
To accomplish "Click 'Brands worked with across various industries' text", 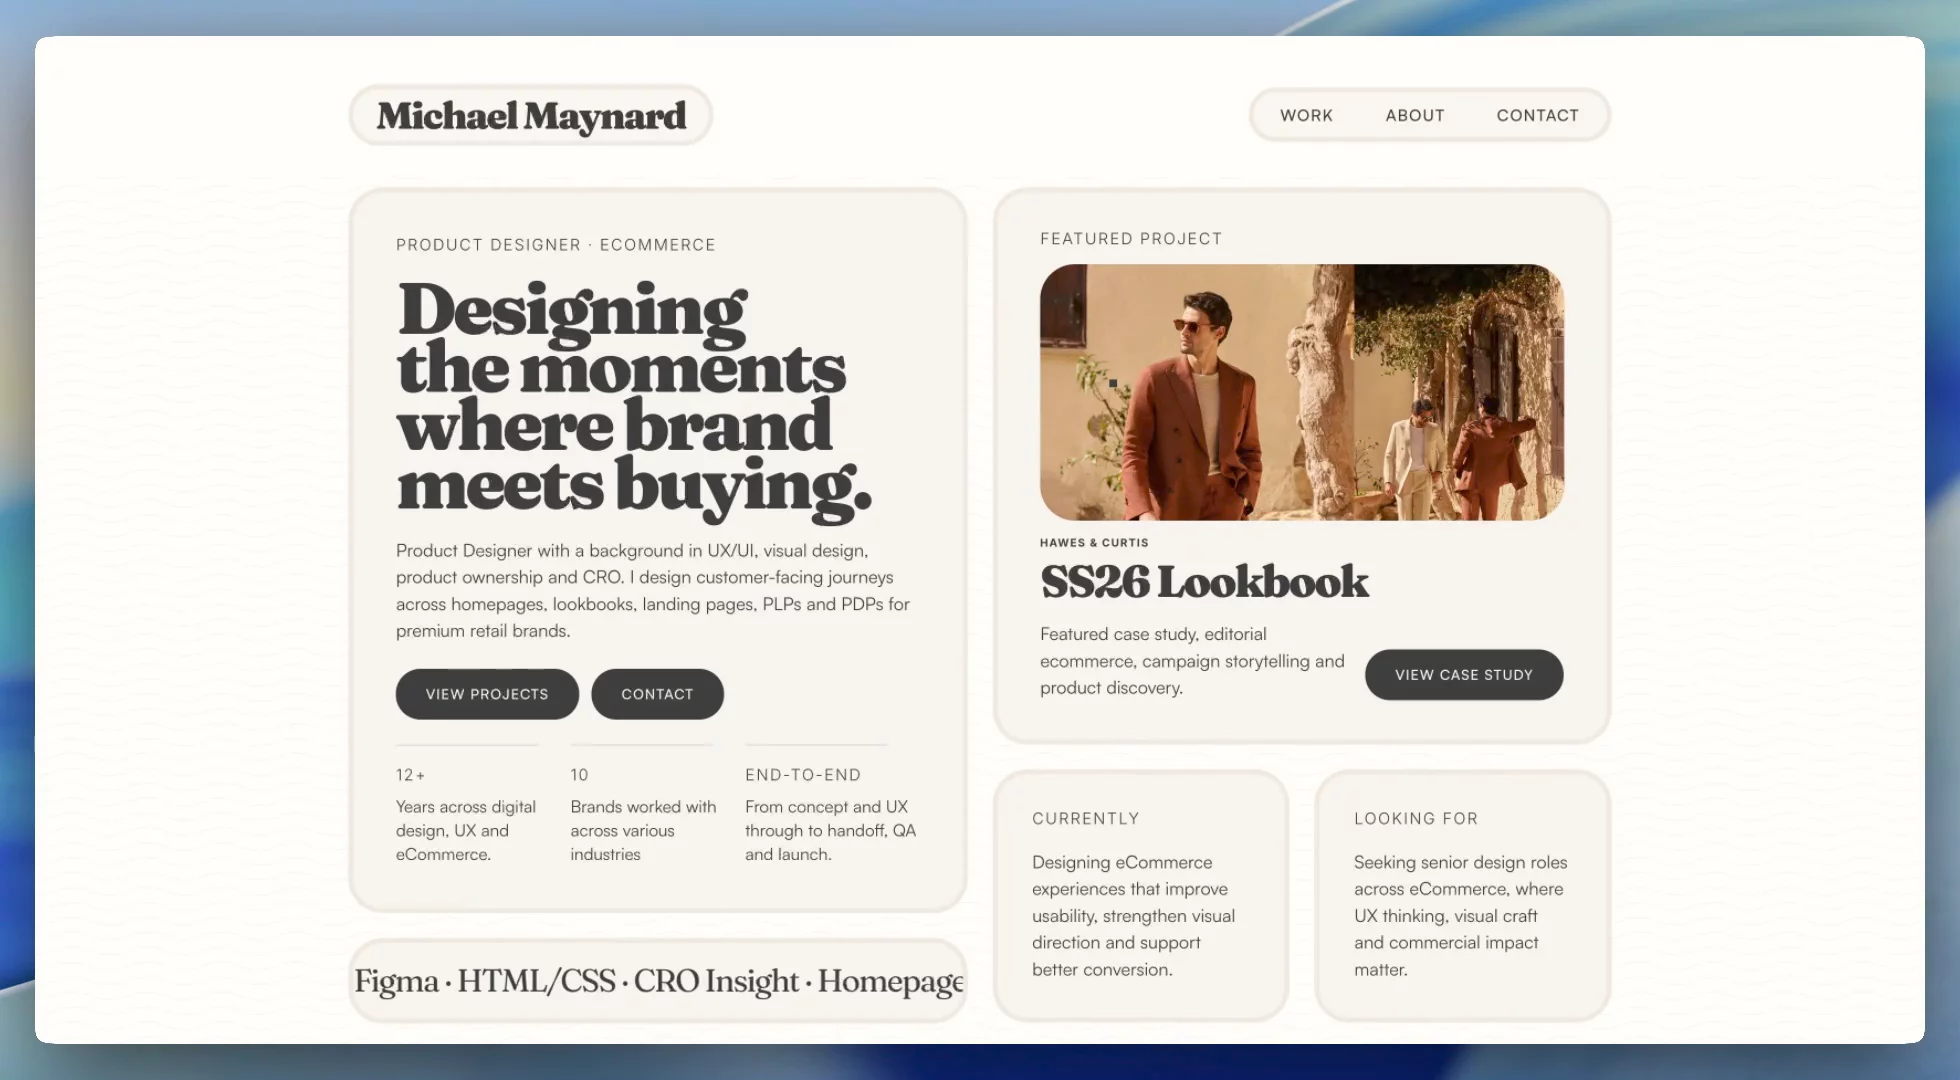I will 643,831.
